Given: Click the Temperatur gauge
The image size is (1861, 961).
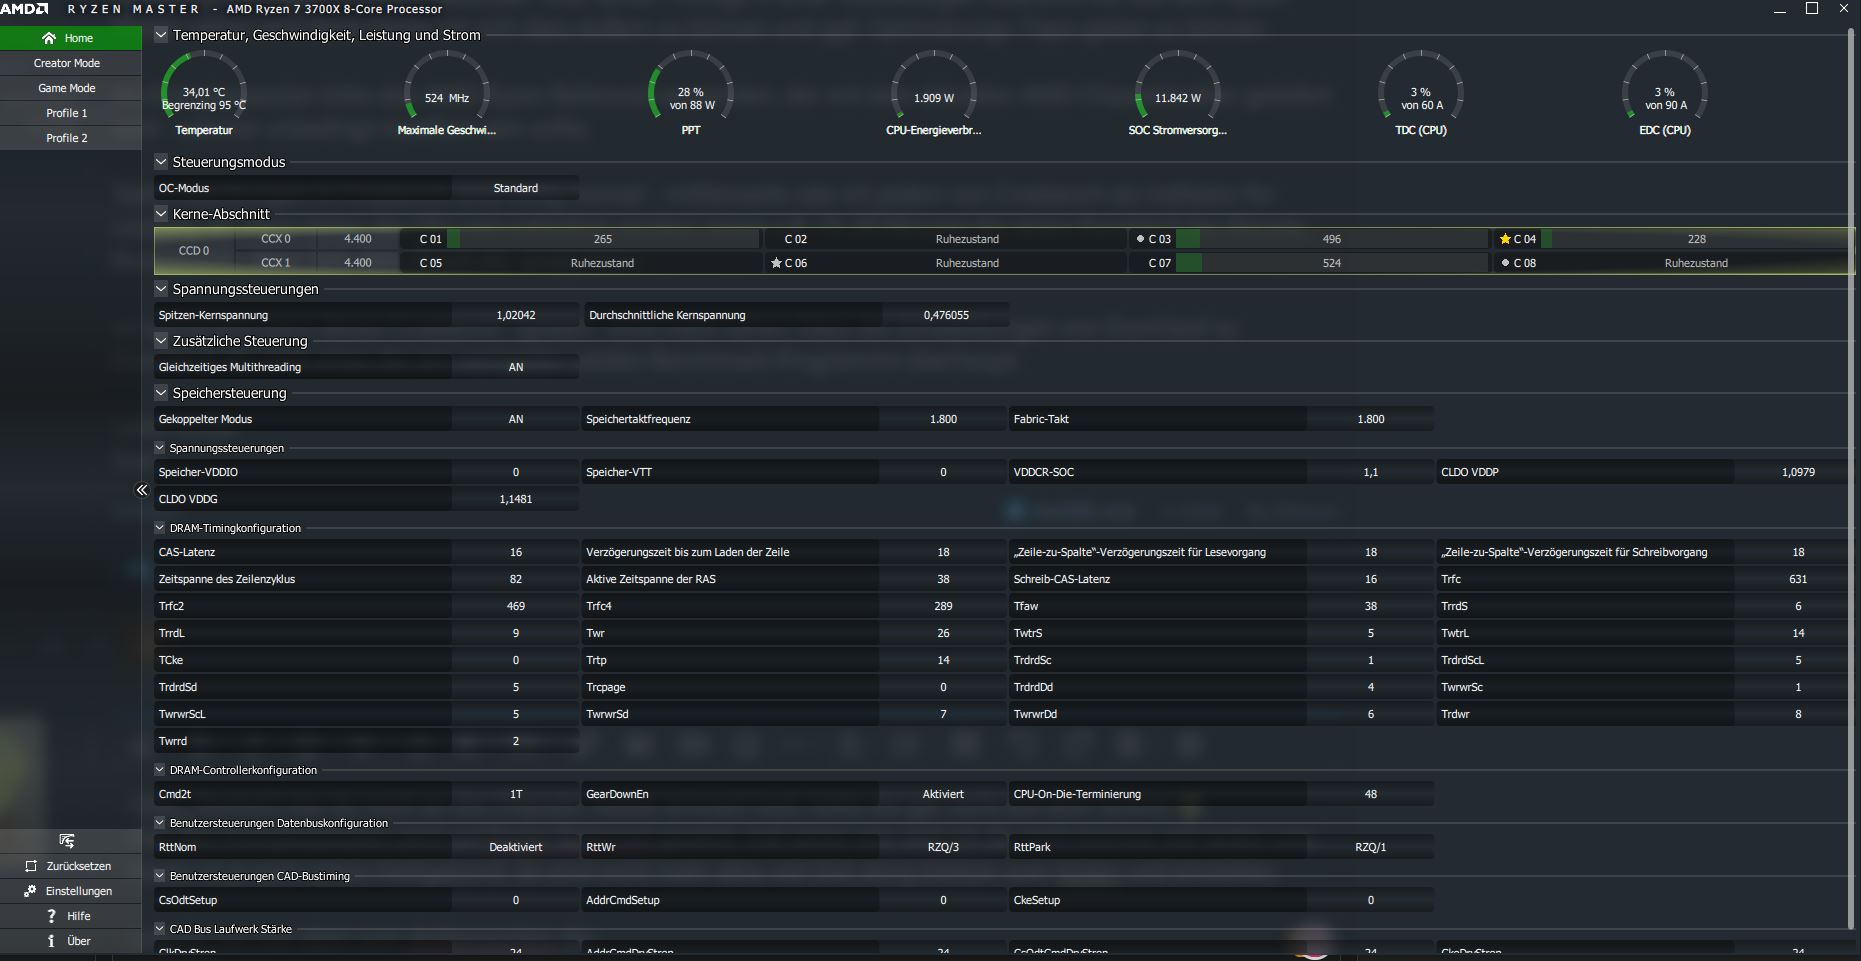Looking at the screenshot, I should [204, 94].
